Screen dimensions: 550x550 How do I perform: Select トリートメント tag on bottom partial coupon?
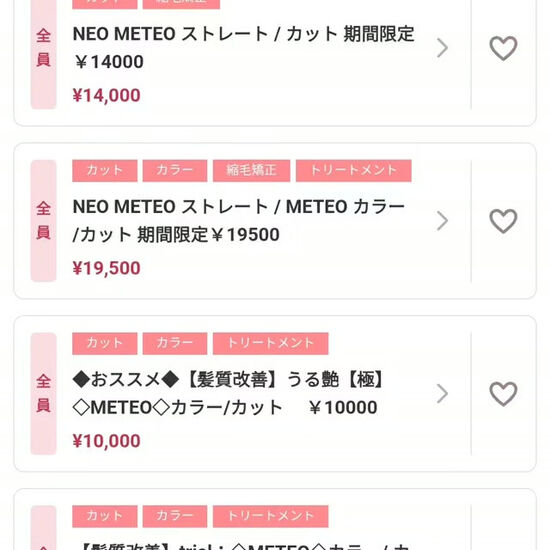(270, 516)
